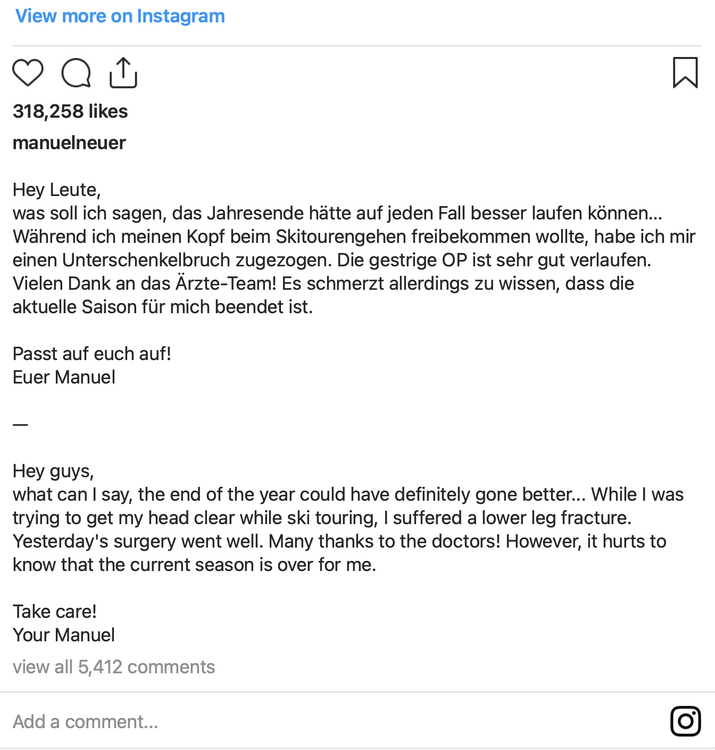Click the "Hey guys," greeting line
715x750 pixels.
(x=53, y=471)
